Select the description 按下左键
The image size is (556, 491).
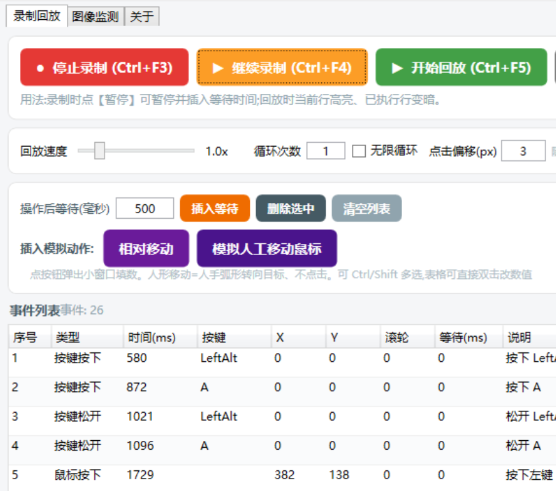point(529,475)
